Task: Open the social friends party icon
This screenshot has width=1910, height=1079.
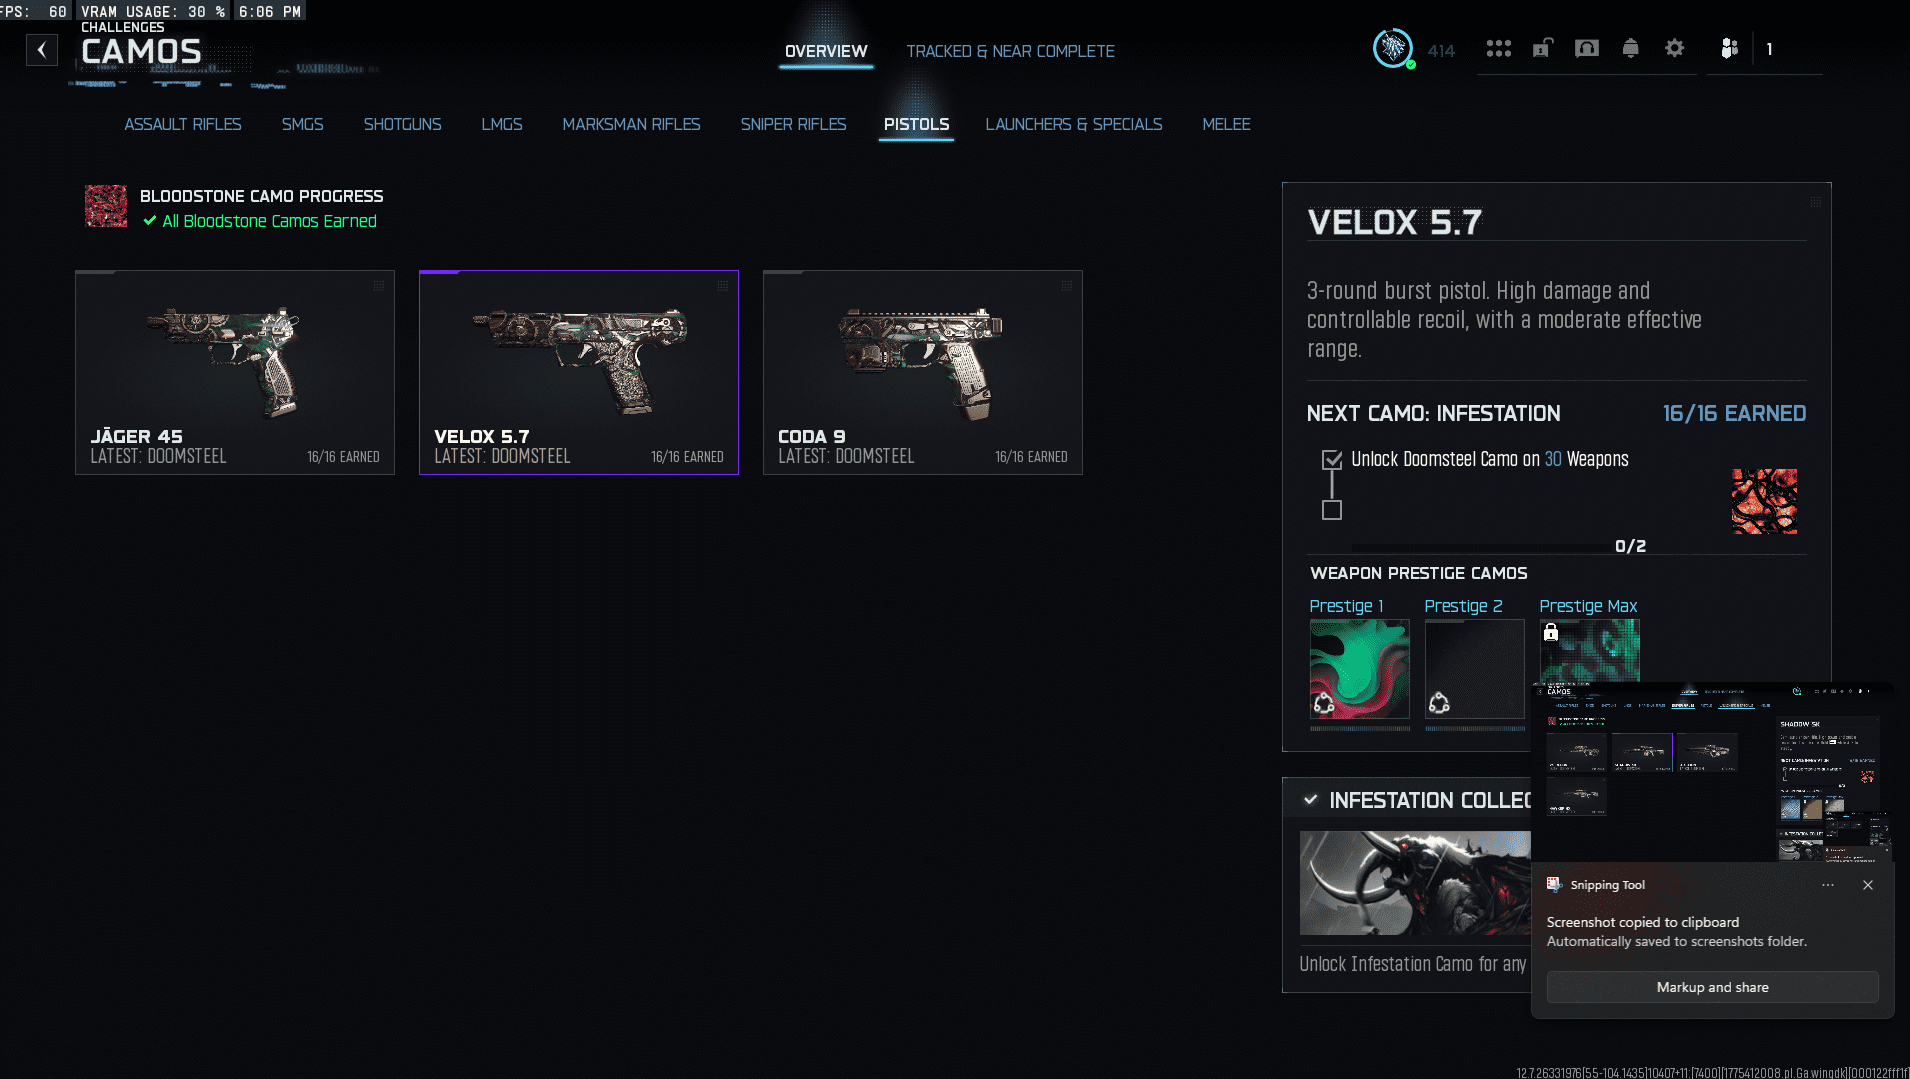Action: point(1729,48)
